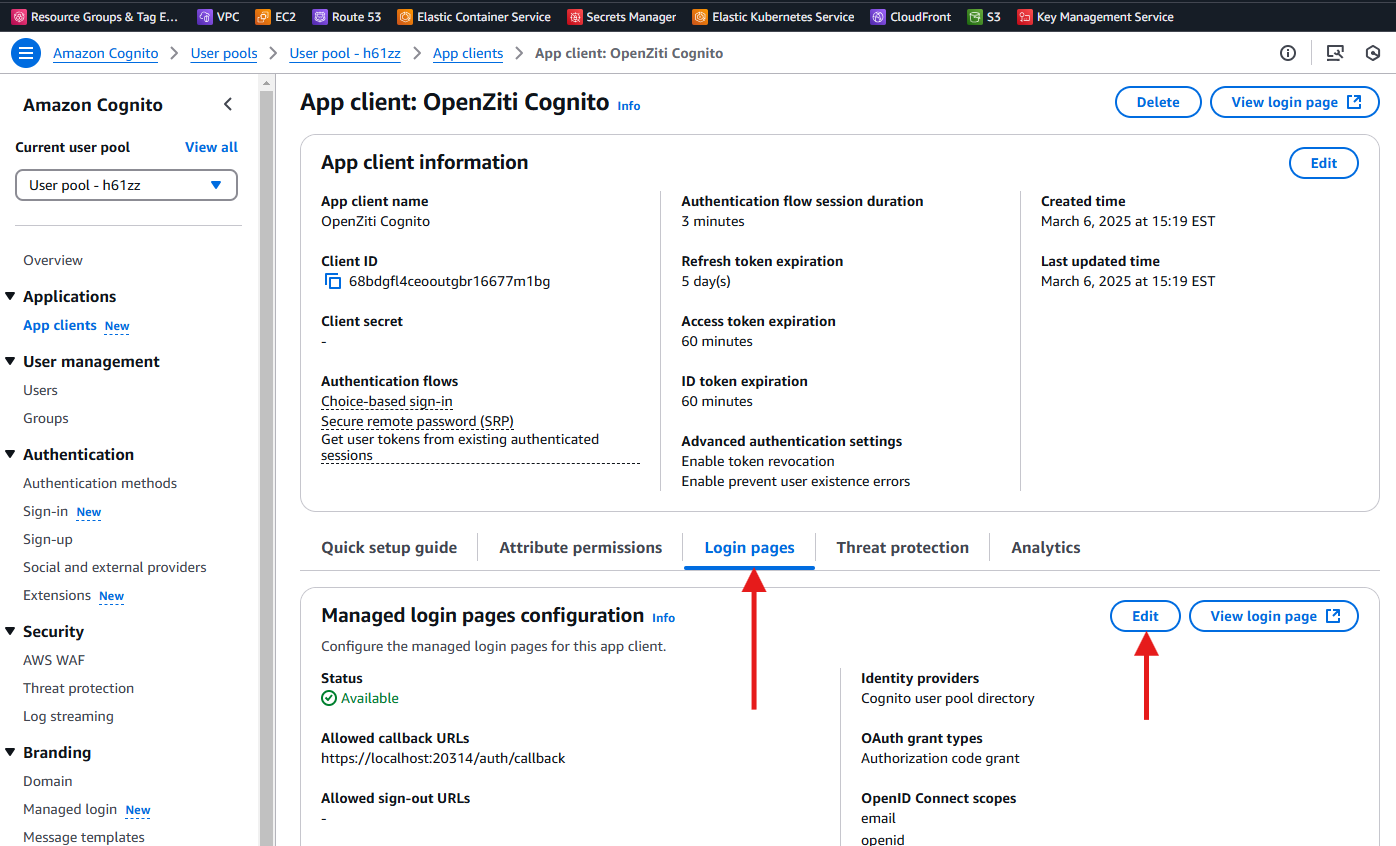Click the View all user pools link
Screen dimensions: 1396x846
pyautogui.click(x=211, y=147)
